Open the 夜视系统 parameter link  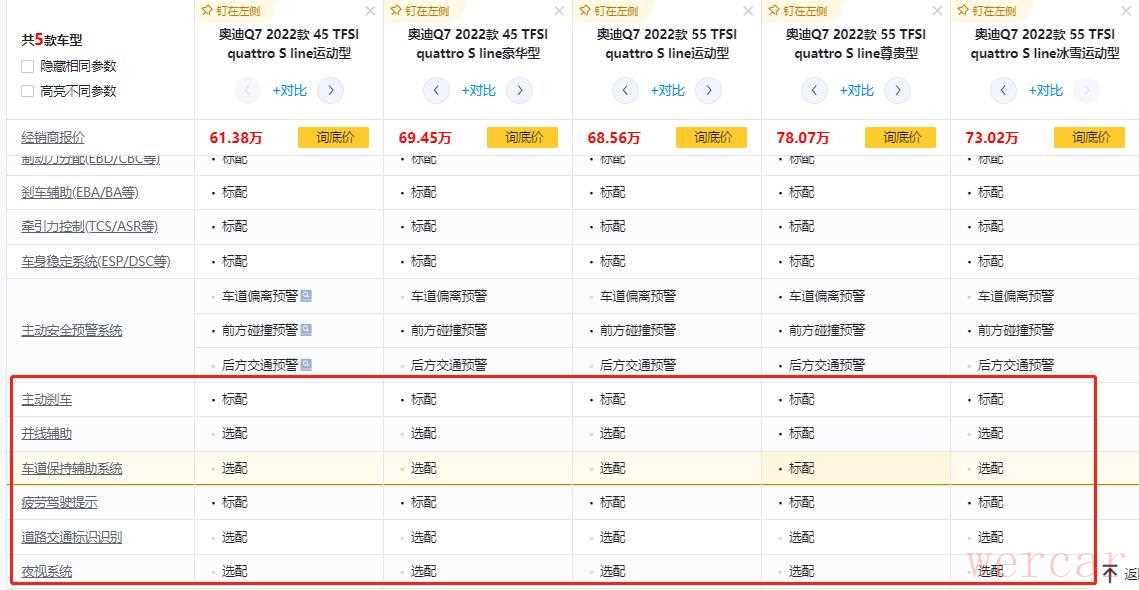tap(47, 571)
